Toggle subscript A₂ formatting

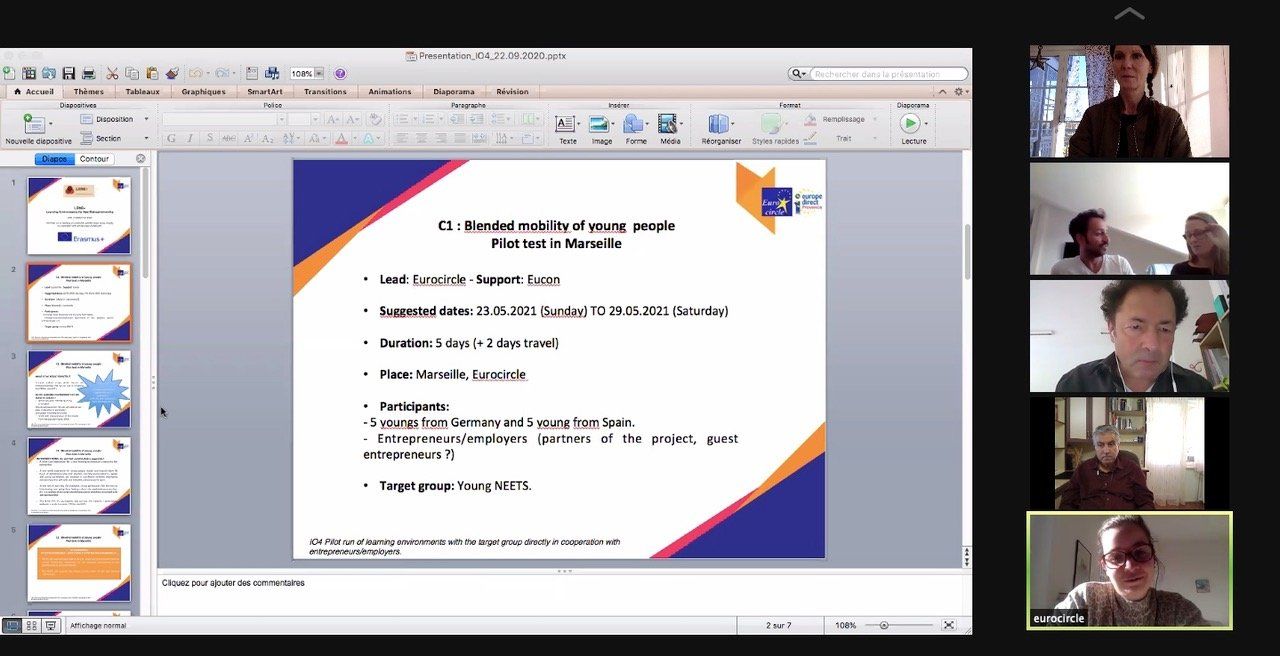tap(269, 138)
